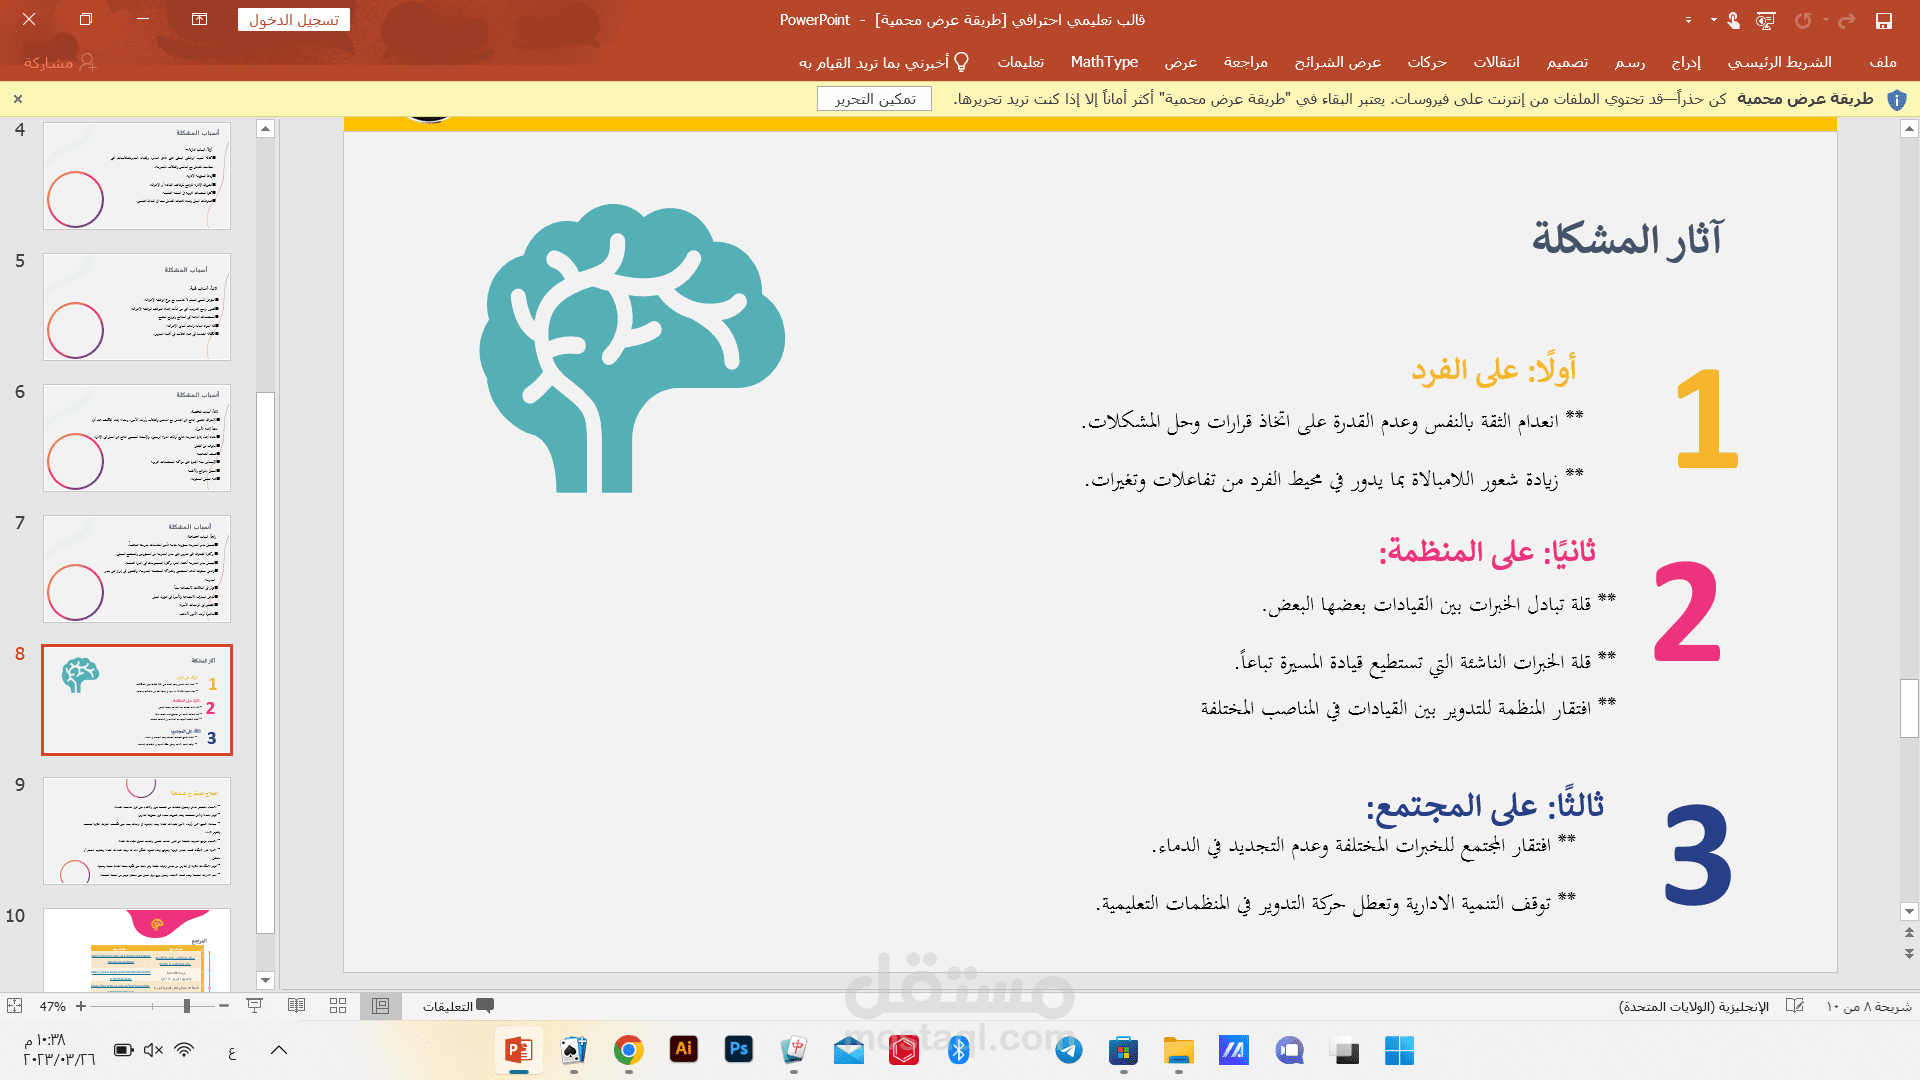Screen dimensions: 1920x1080
Task: Switch to Reading View using status bar icon
Action: (297, 1006)
